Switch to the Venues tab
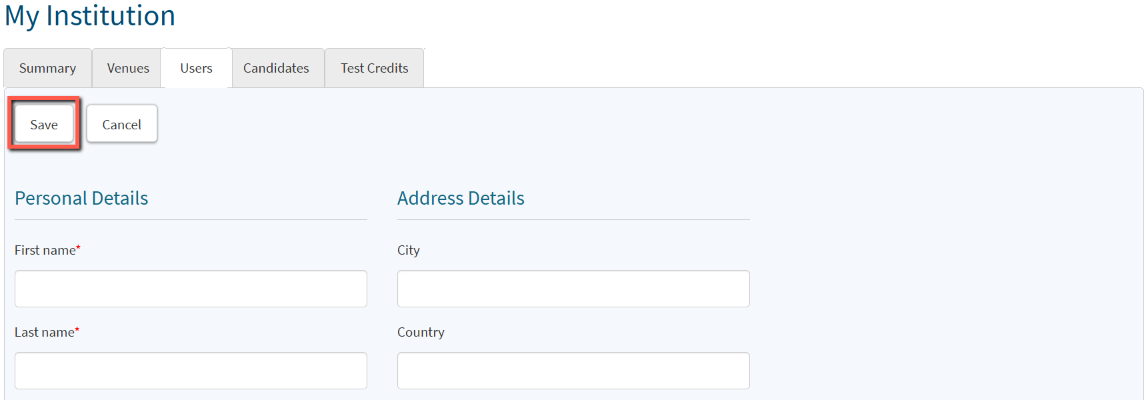 (x=128, y=68)
